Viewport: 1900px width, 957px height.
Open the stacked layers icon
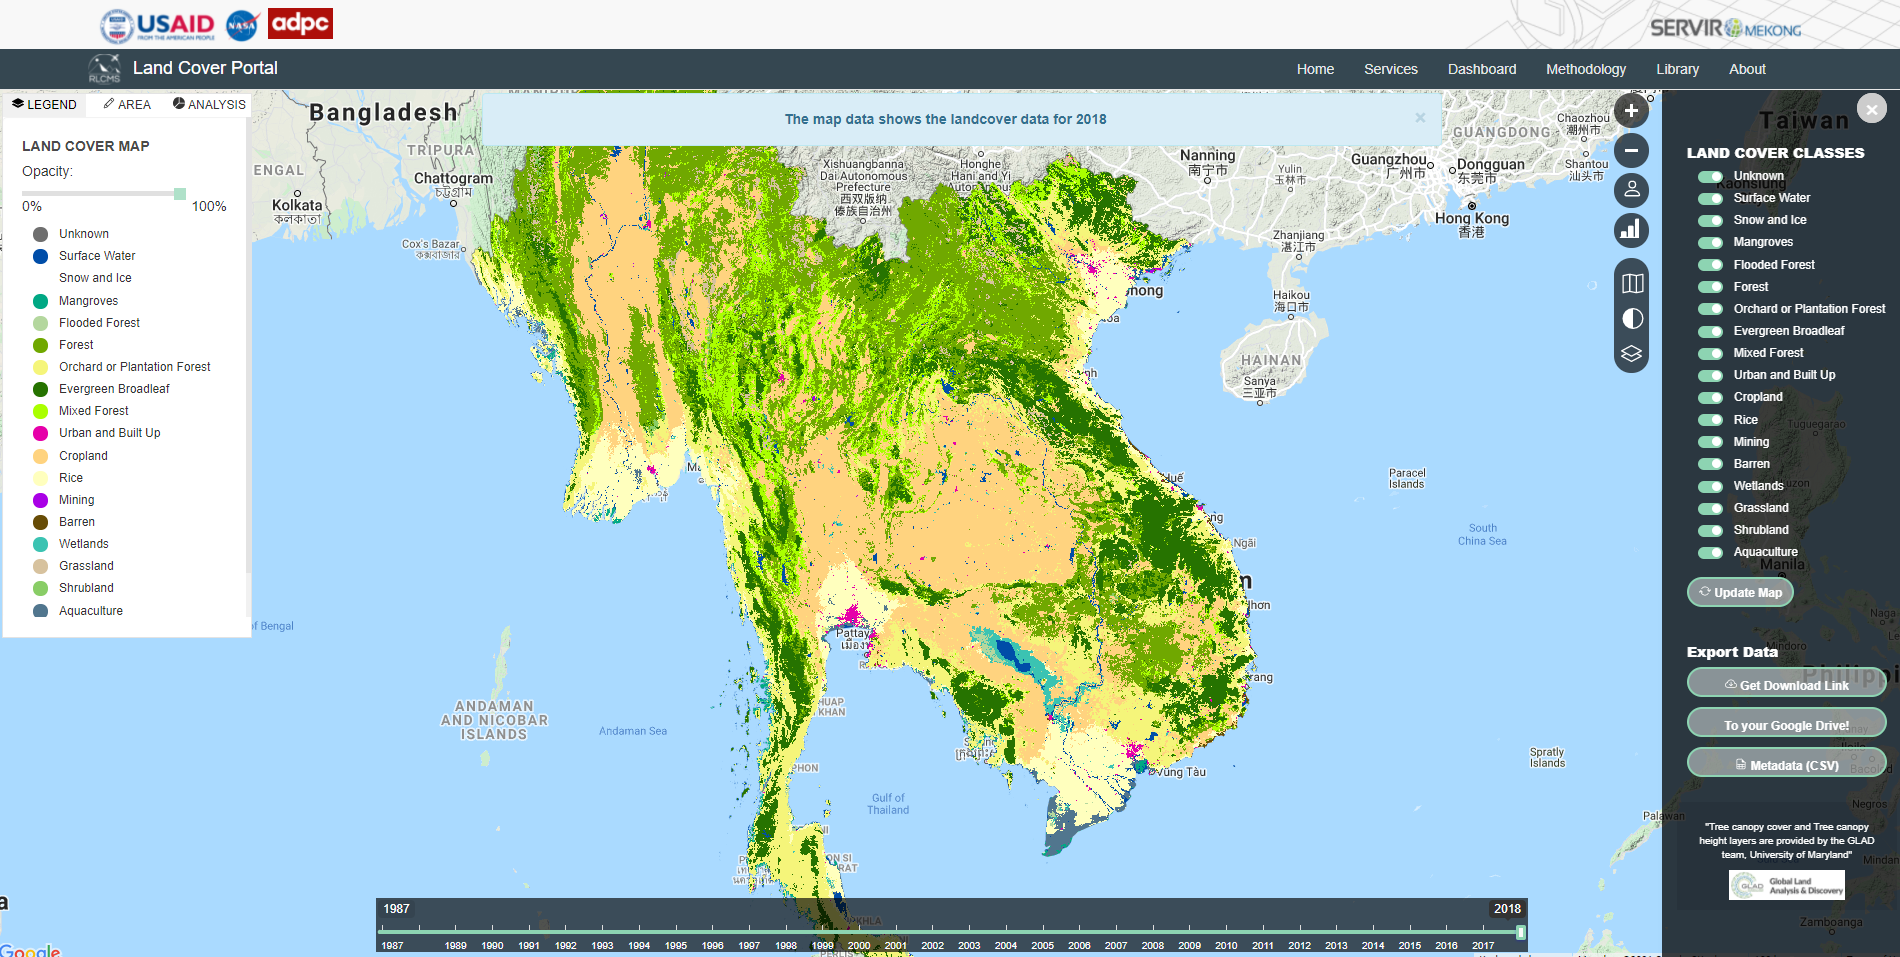click(1632, 354)
